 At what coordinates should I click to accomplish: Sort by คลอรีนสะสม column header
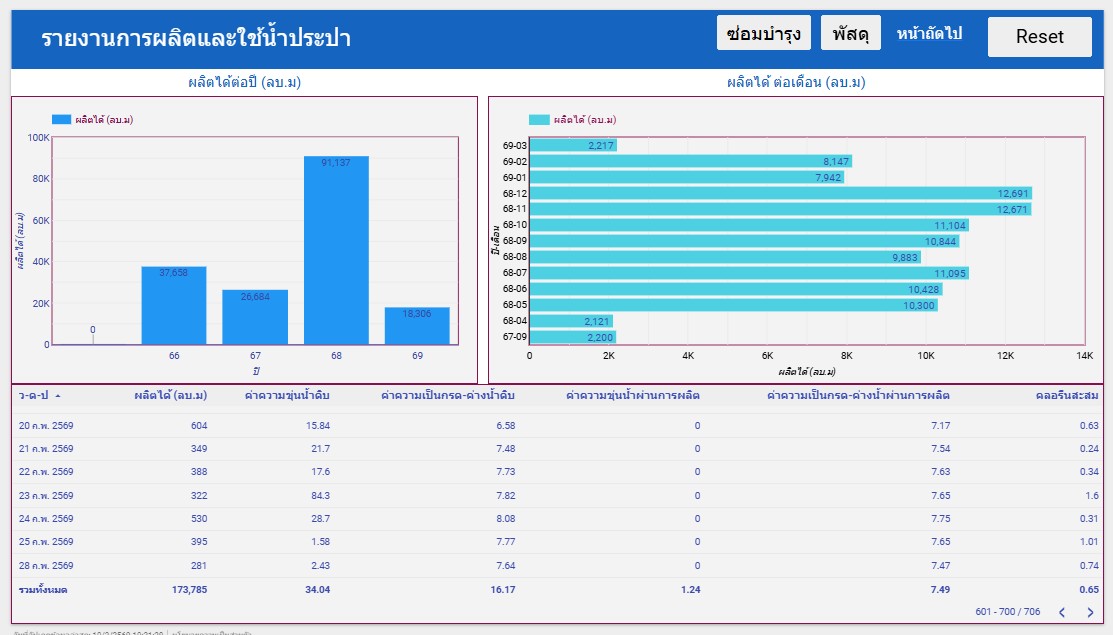(1067, 395)
